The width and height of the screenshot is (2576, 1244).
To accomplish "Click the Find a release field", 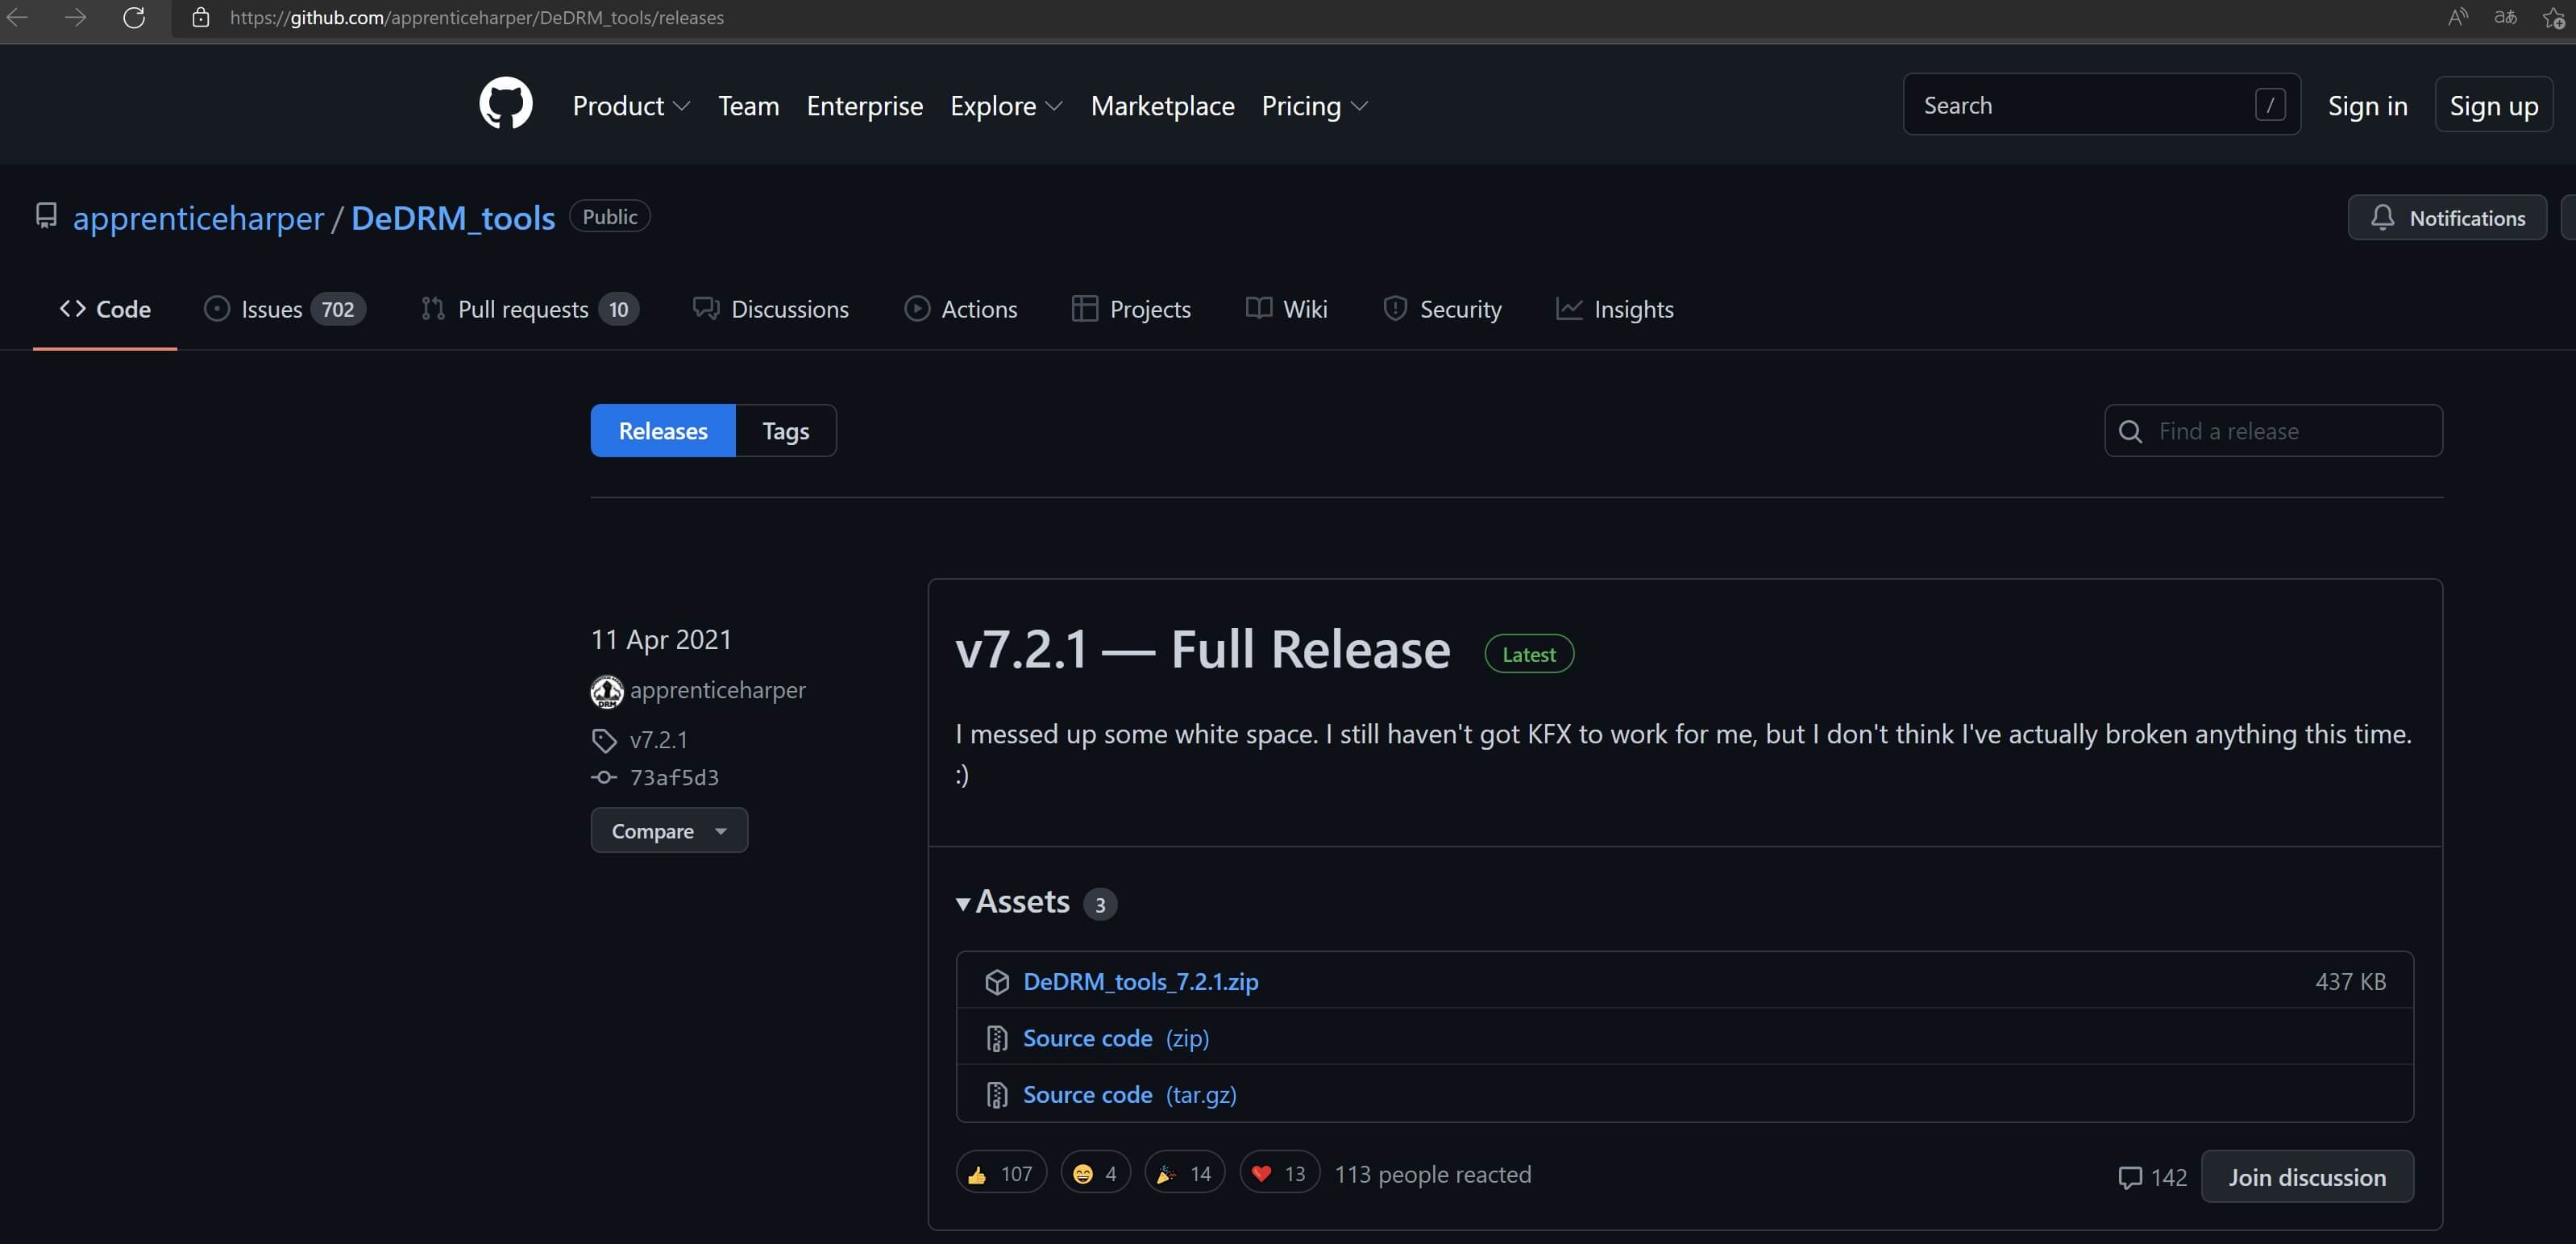I will 2290,431.
